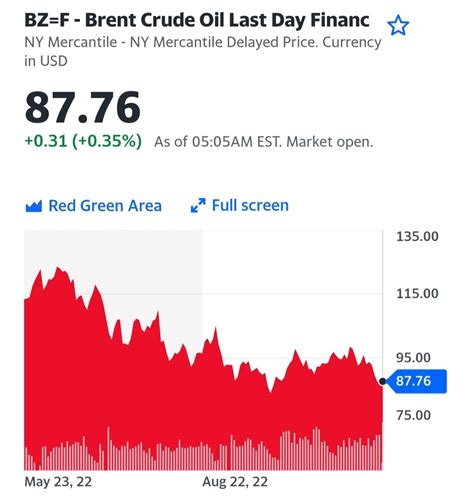474x501 pixels.
Task: Click the 135.00 axis label
Action: tap(417, 236)
